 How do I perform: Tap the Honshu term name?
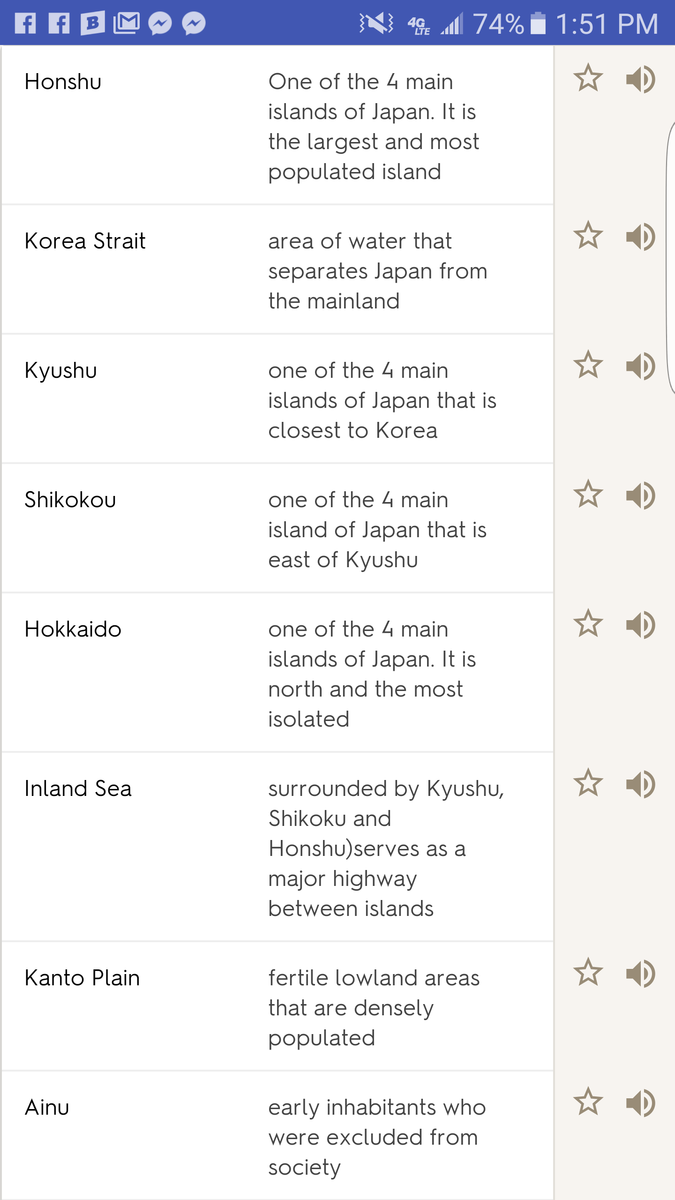63,82
